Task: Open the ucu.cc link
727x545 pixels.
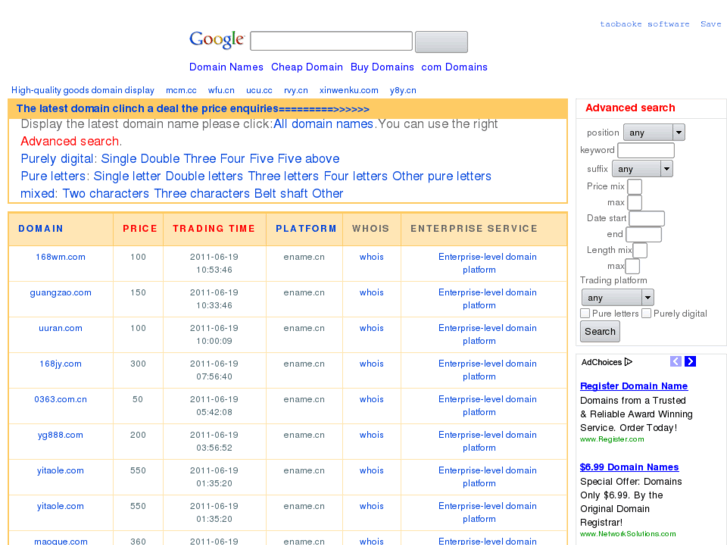Action: click(x=259, y=90)
